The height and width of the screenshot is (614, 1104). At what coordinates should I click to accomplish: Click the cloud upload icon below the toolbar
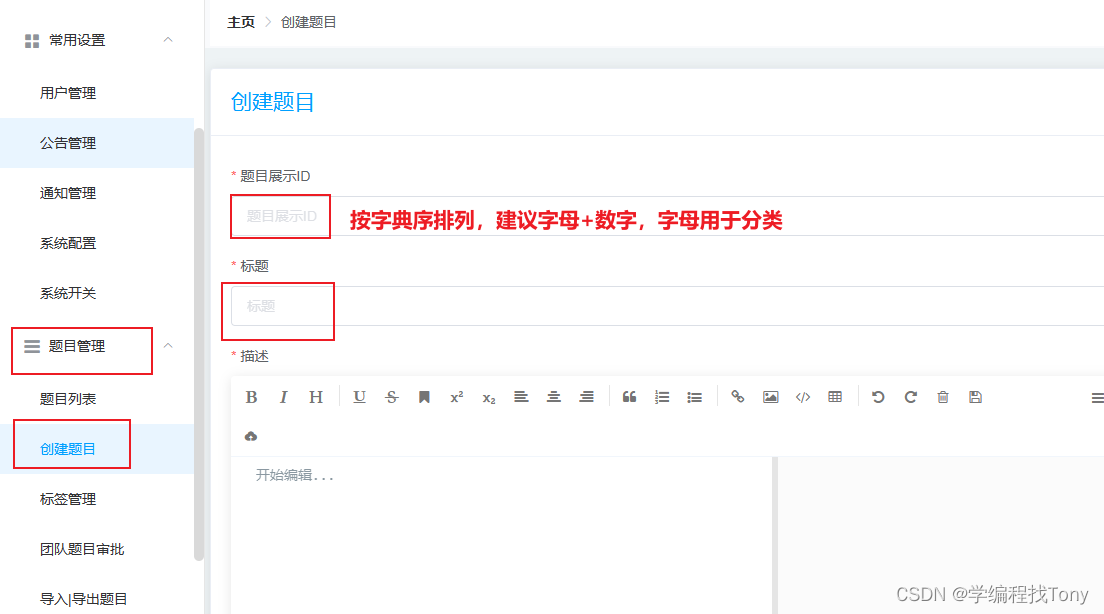pyautogui.click(x=251, y=435)
